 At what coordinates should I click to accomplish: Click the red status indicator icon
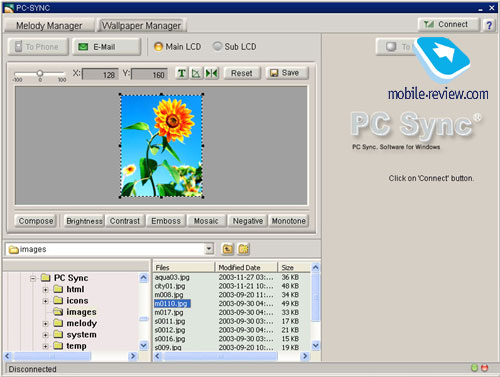pyautogui.click(x=485, y=368)
